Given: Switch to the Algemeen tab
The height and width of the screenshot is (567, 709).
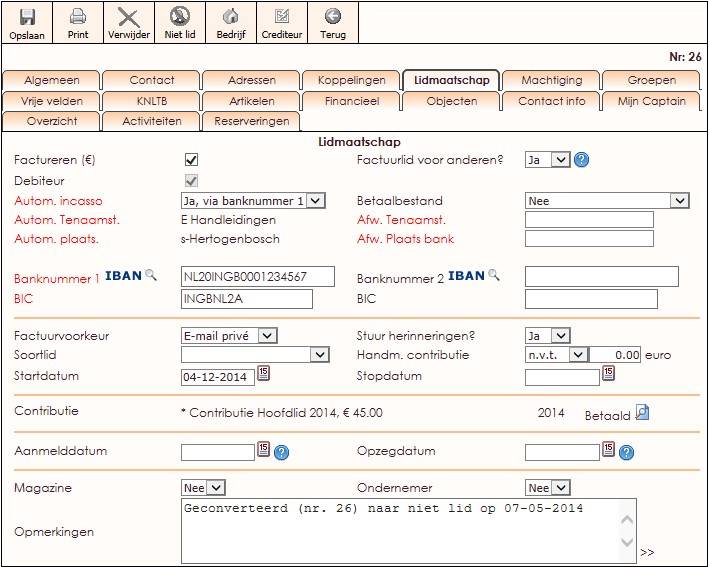Looking at the screenshot, I should tap(52, 80).
